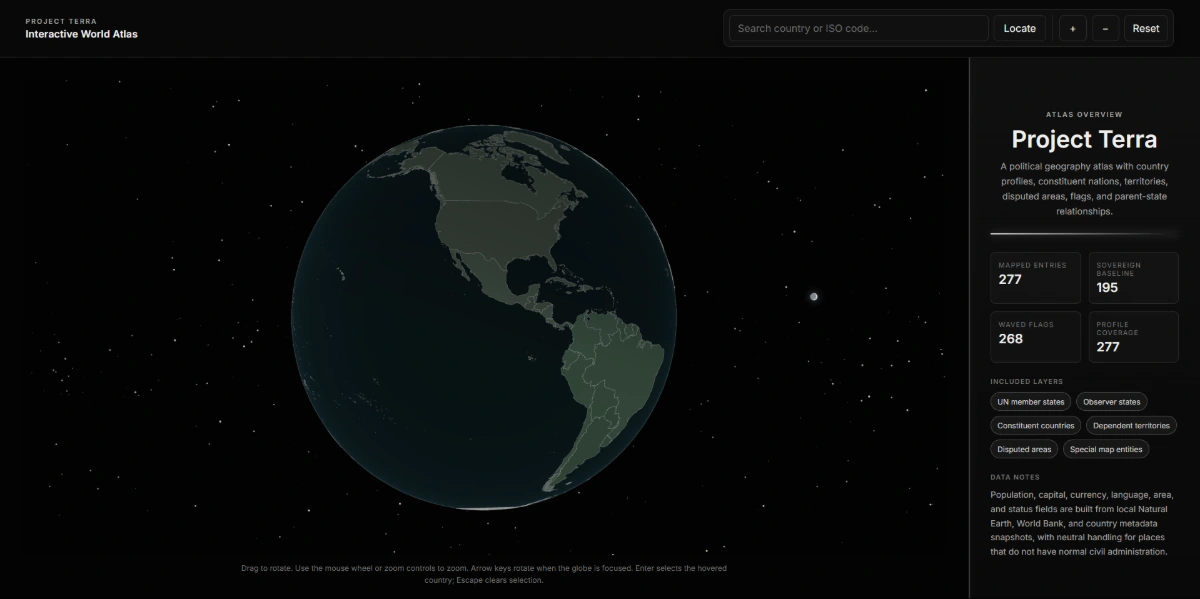Click the UN member states layer chip
This screenshot has width=1200, height=599.
(x=1030, y=402)
